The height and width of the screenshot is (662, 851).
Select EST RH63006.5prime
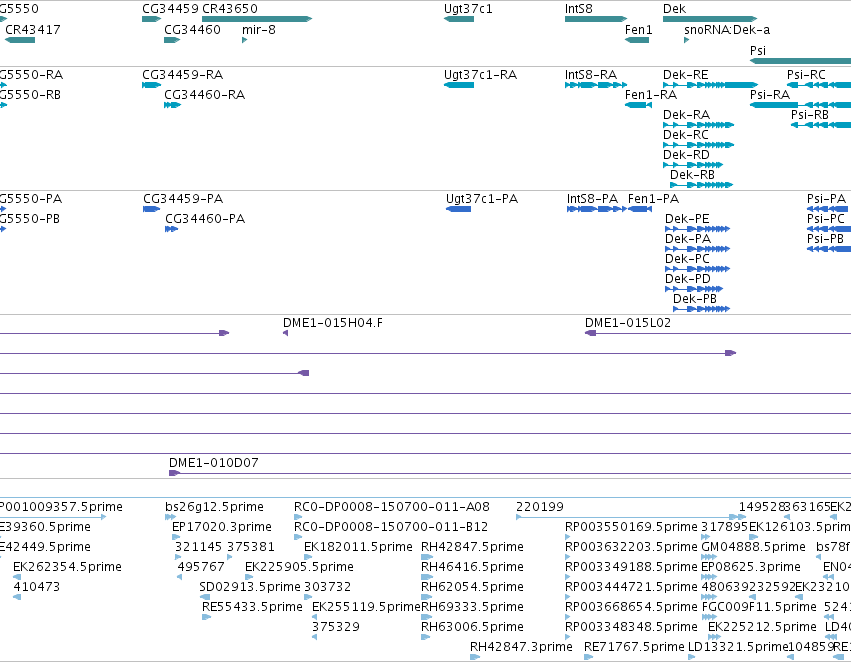pyautogui.click(x=426, y=637)
